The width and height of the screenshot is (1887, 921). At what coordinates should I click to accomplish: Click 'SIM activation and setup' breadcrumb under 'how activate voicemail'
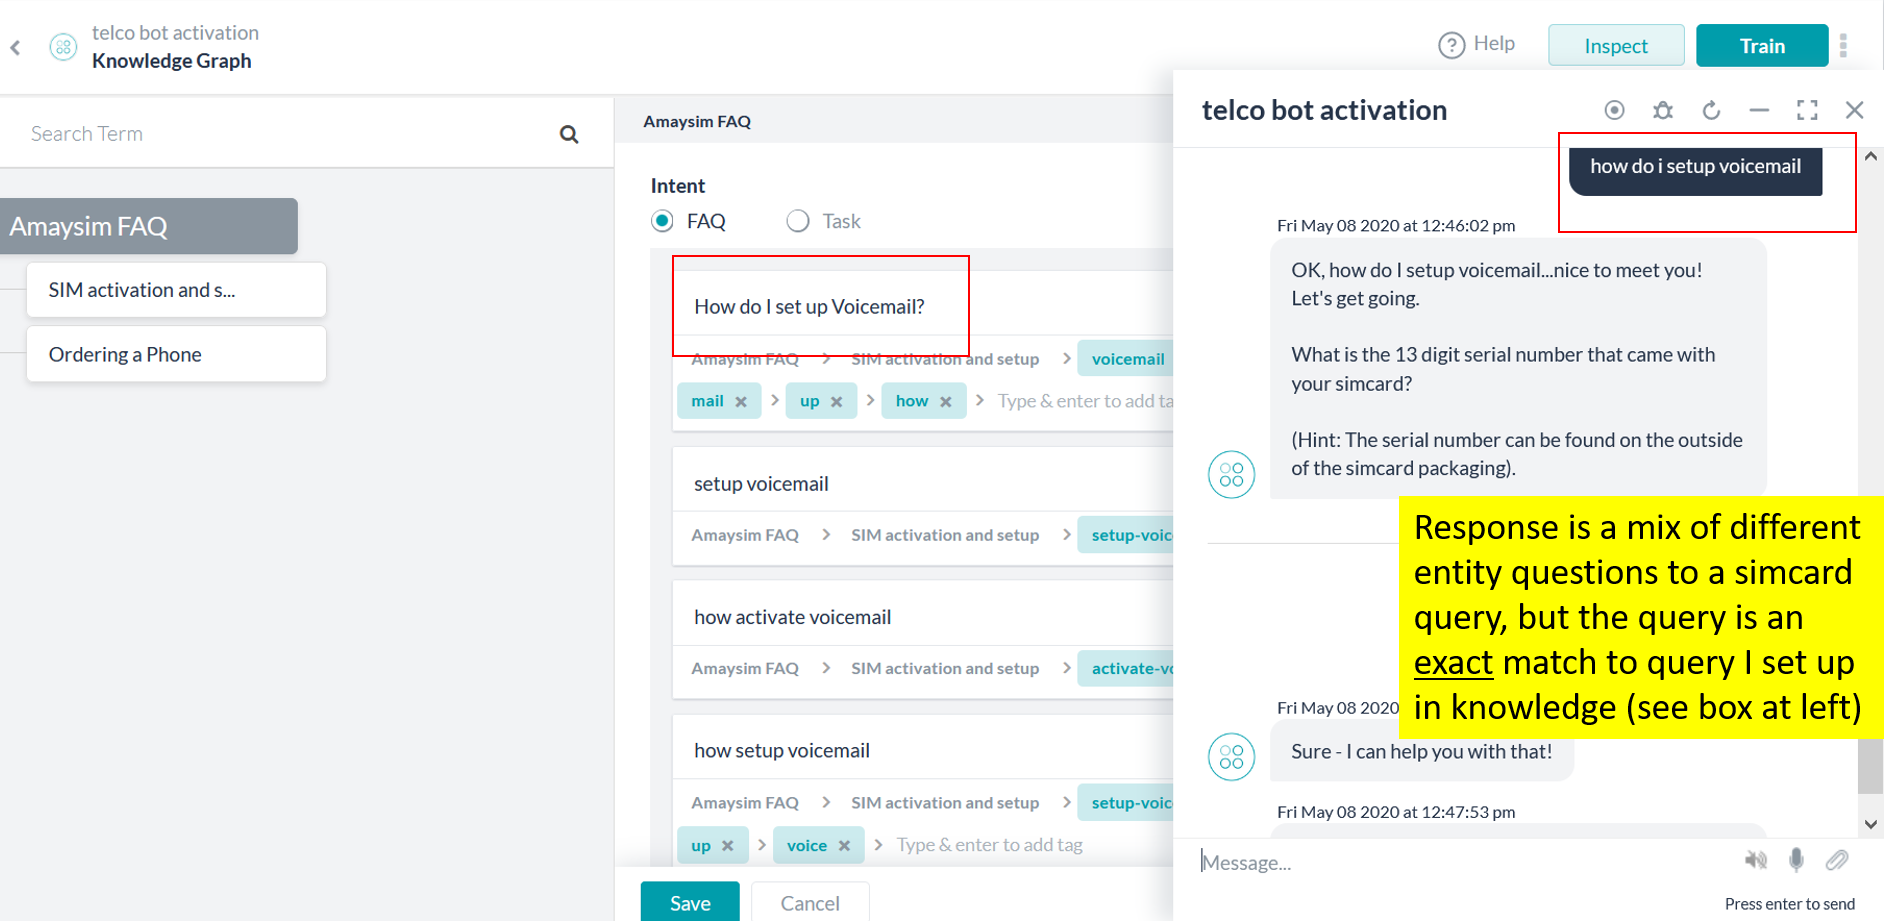coord(945,668)
